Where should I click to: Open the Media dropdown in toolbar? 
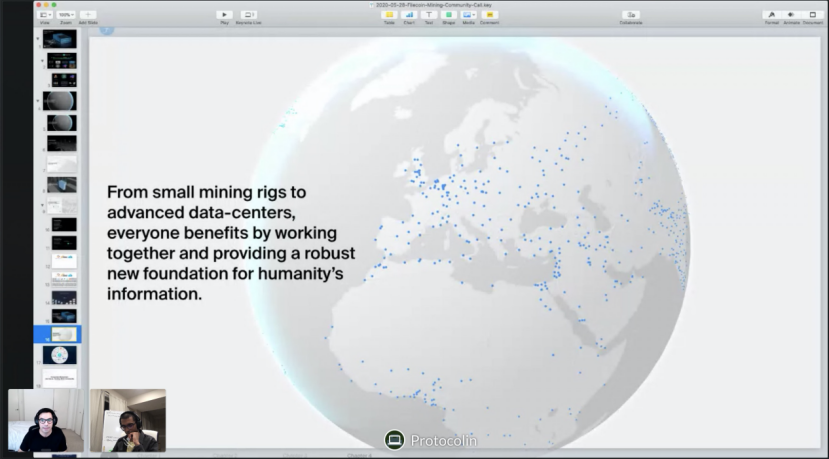tap(468, 15)
